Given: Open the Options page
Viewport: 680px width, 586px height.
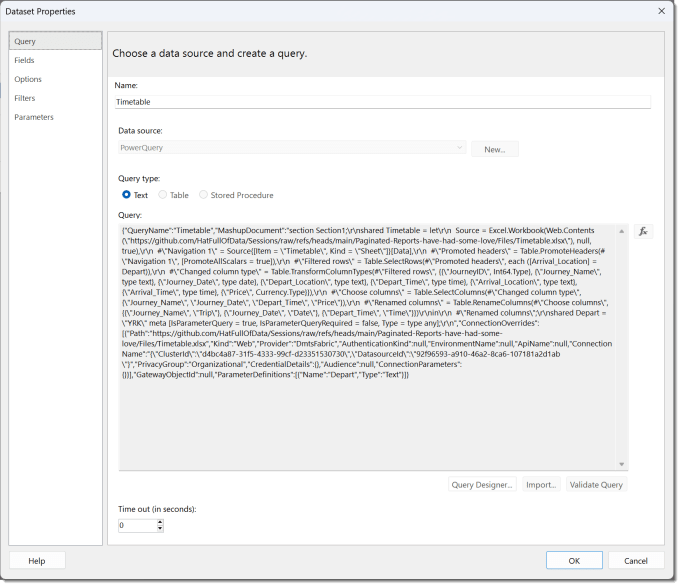Looking at the screenshot, I should (x=56, y=79).
